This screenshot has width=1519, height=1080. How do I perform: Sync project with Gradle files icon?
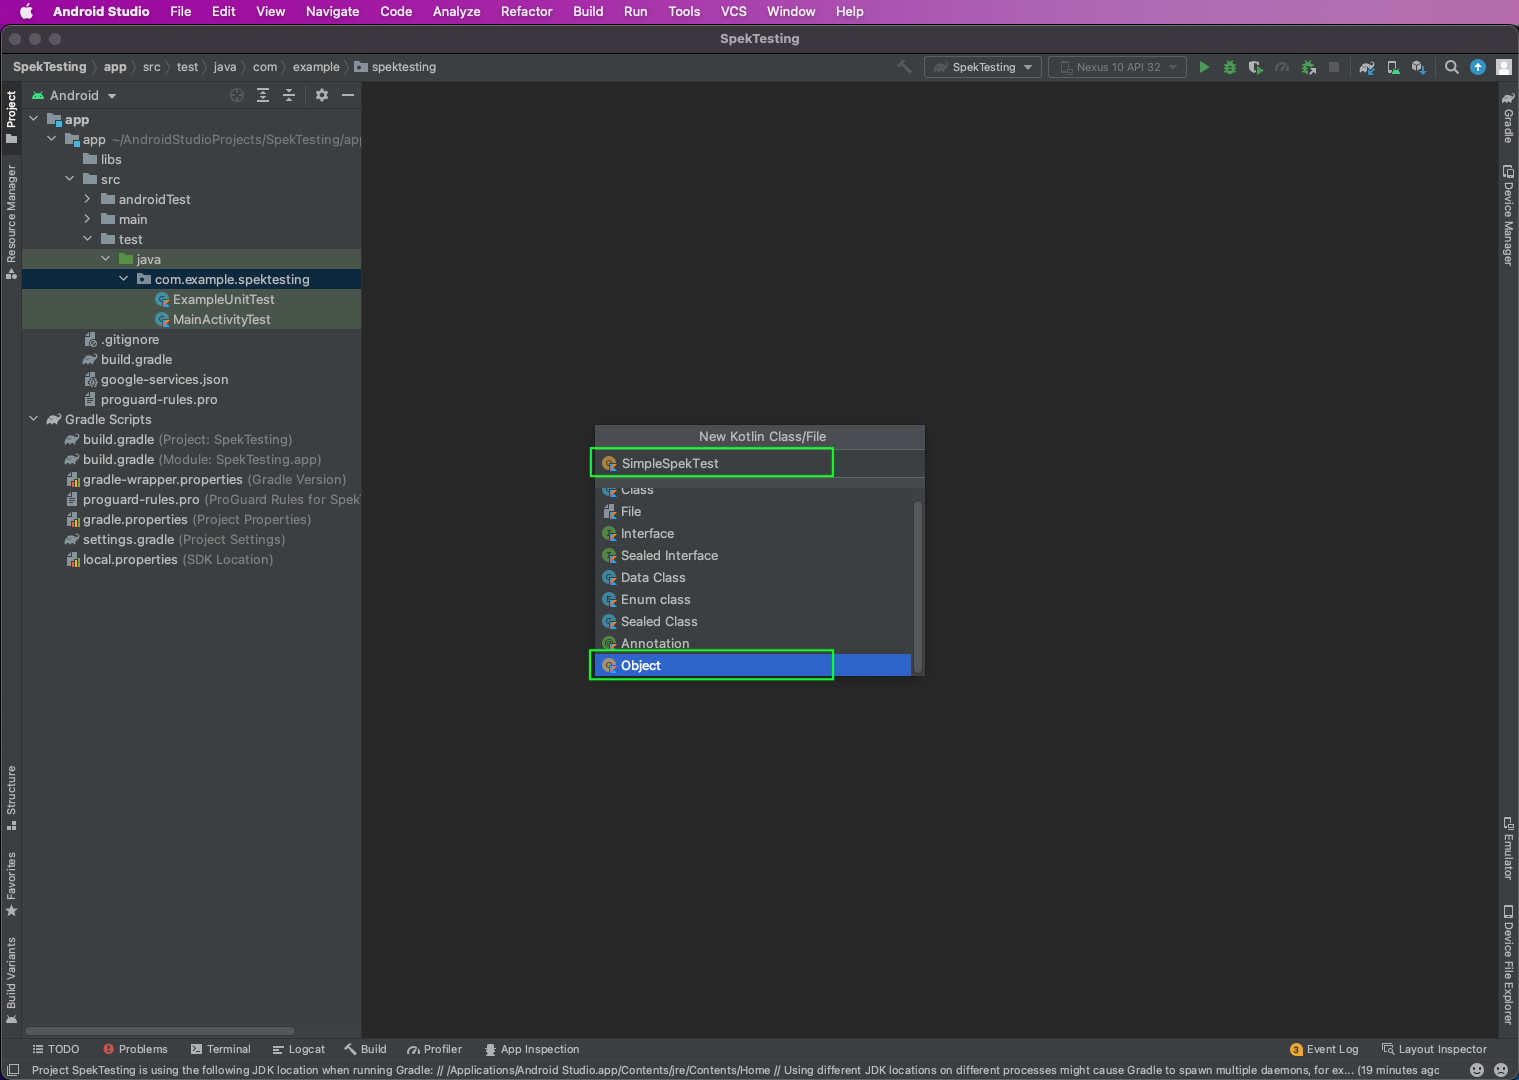click(x=1366, y=67)
